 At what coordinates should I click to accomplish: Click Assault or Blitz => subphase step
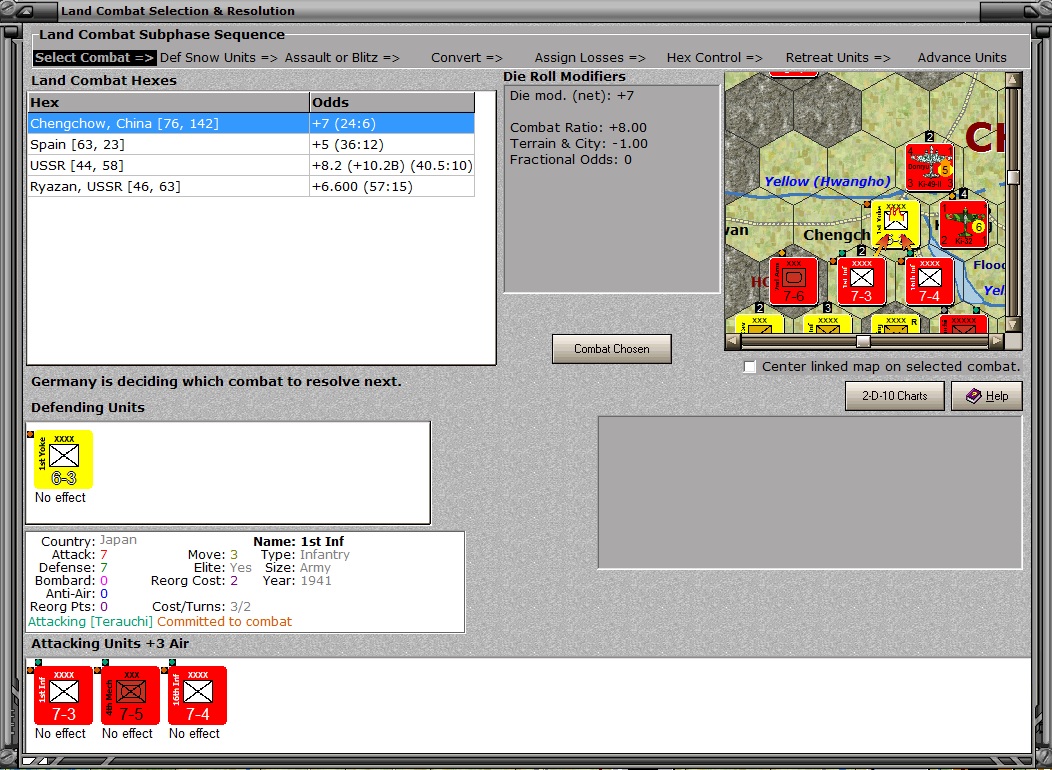coord(342,58)
